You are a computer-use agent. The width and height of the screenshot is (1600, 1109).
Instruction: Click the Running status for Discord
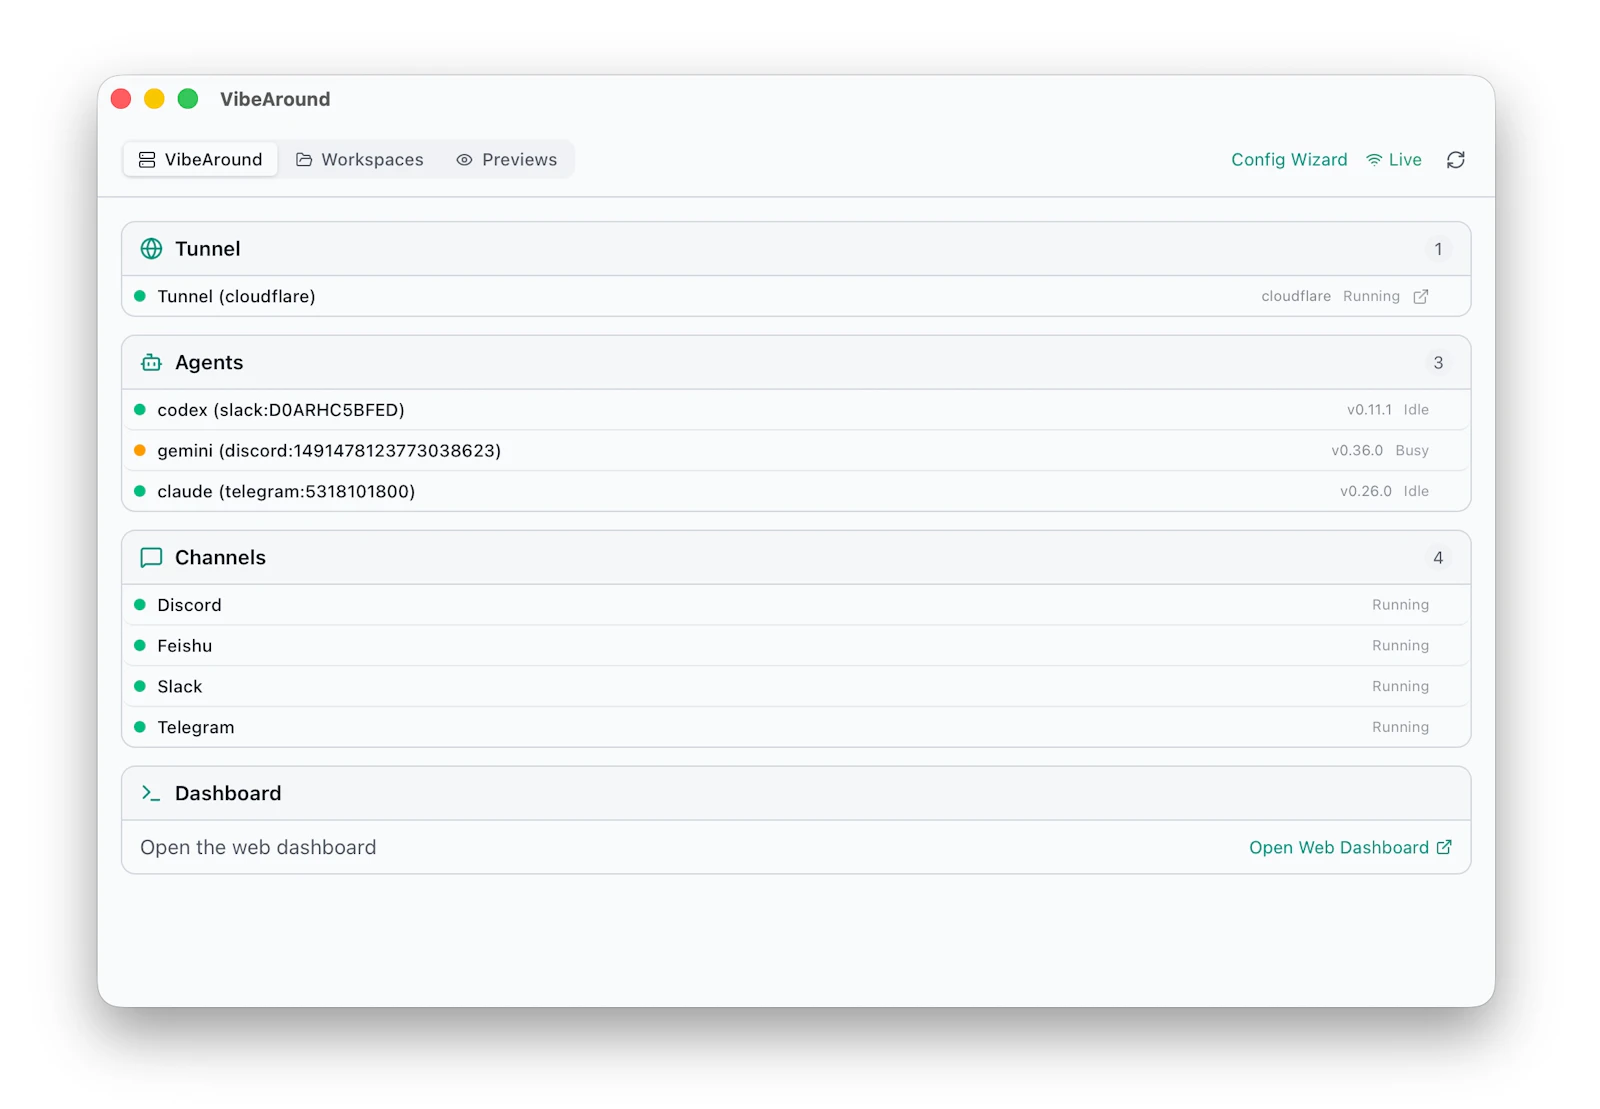pyautogui.click(x=1400, y=605)
